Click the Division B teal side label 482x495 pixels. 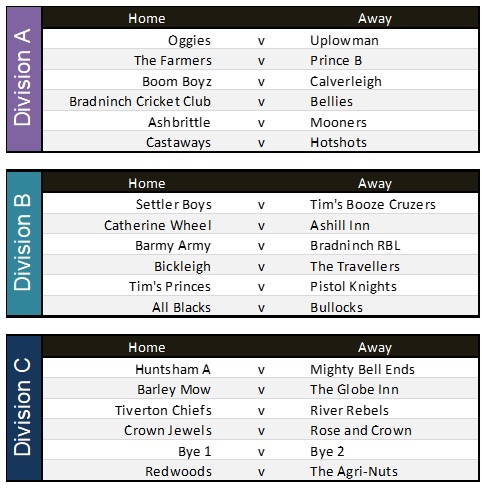[24, 243]
